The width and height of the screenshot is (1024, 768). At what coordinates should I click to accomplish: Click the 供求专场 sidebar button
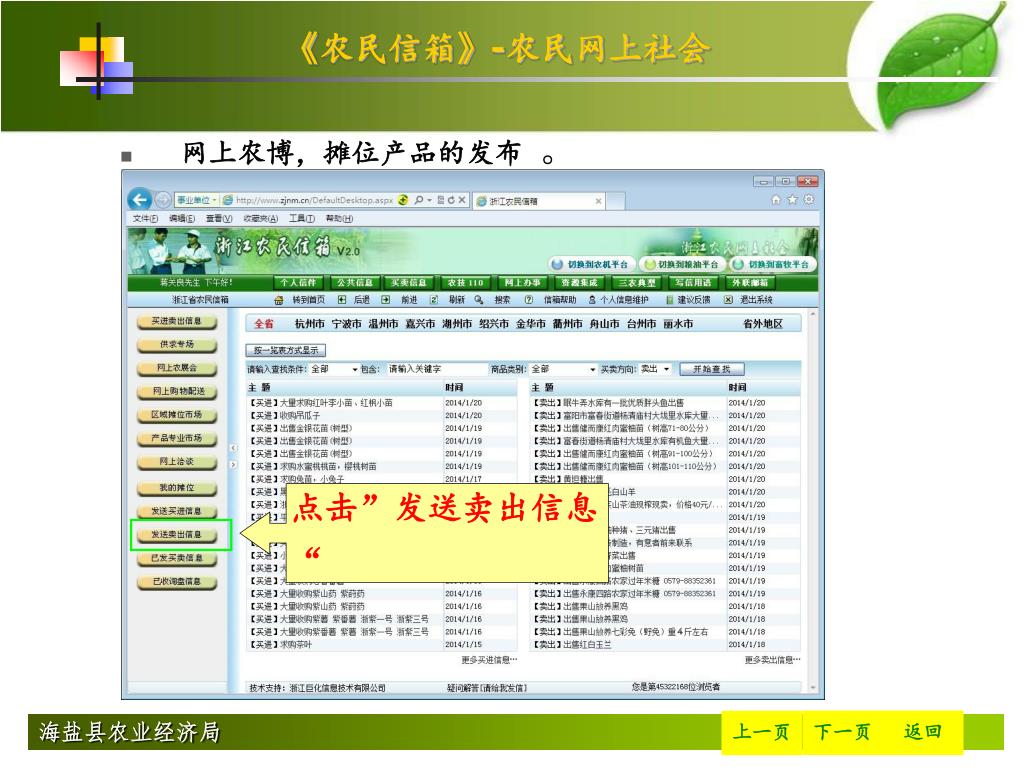coord(176,345)
